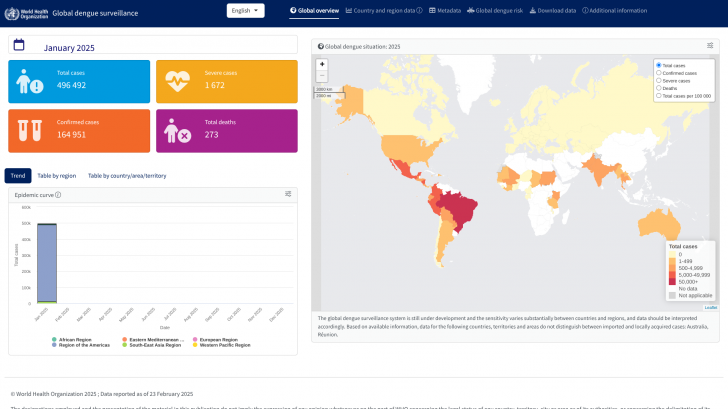The height and width of the screenshot is (409, 728).
Task: Toggle South-East Asia Region legend series
Action: (x=151, y=345)
